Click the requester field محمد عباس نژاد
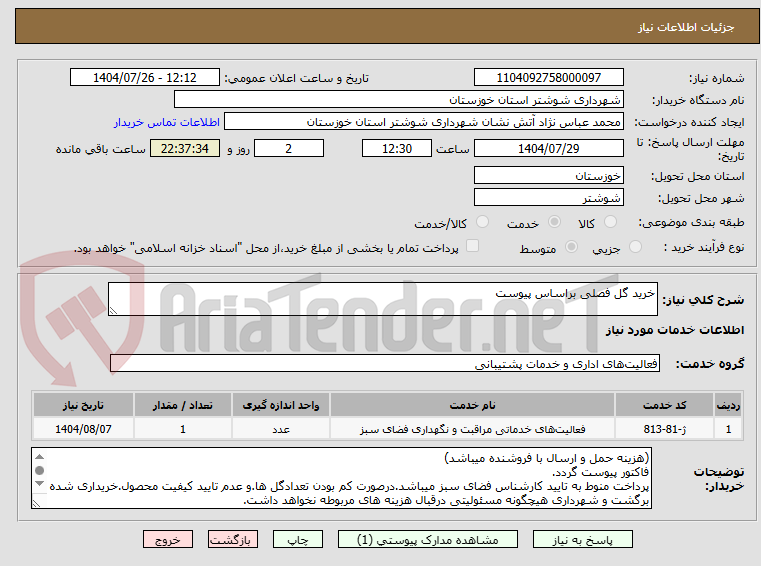 424,122
